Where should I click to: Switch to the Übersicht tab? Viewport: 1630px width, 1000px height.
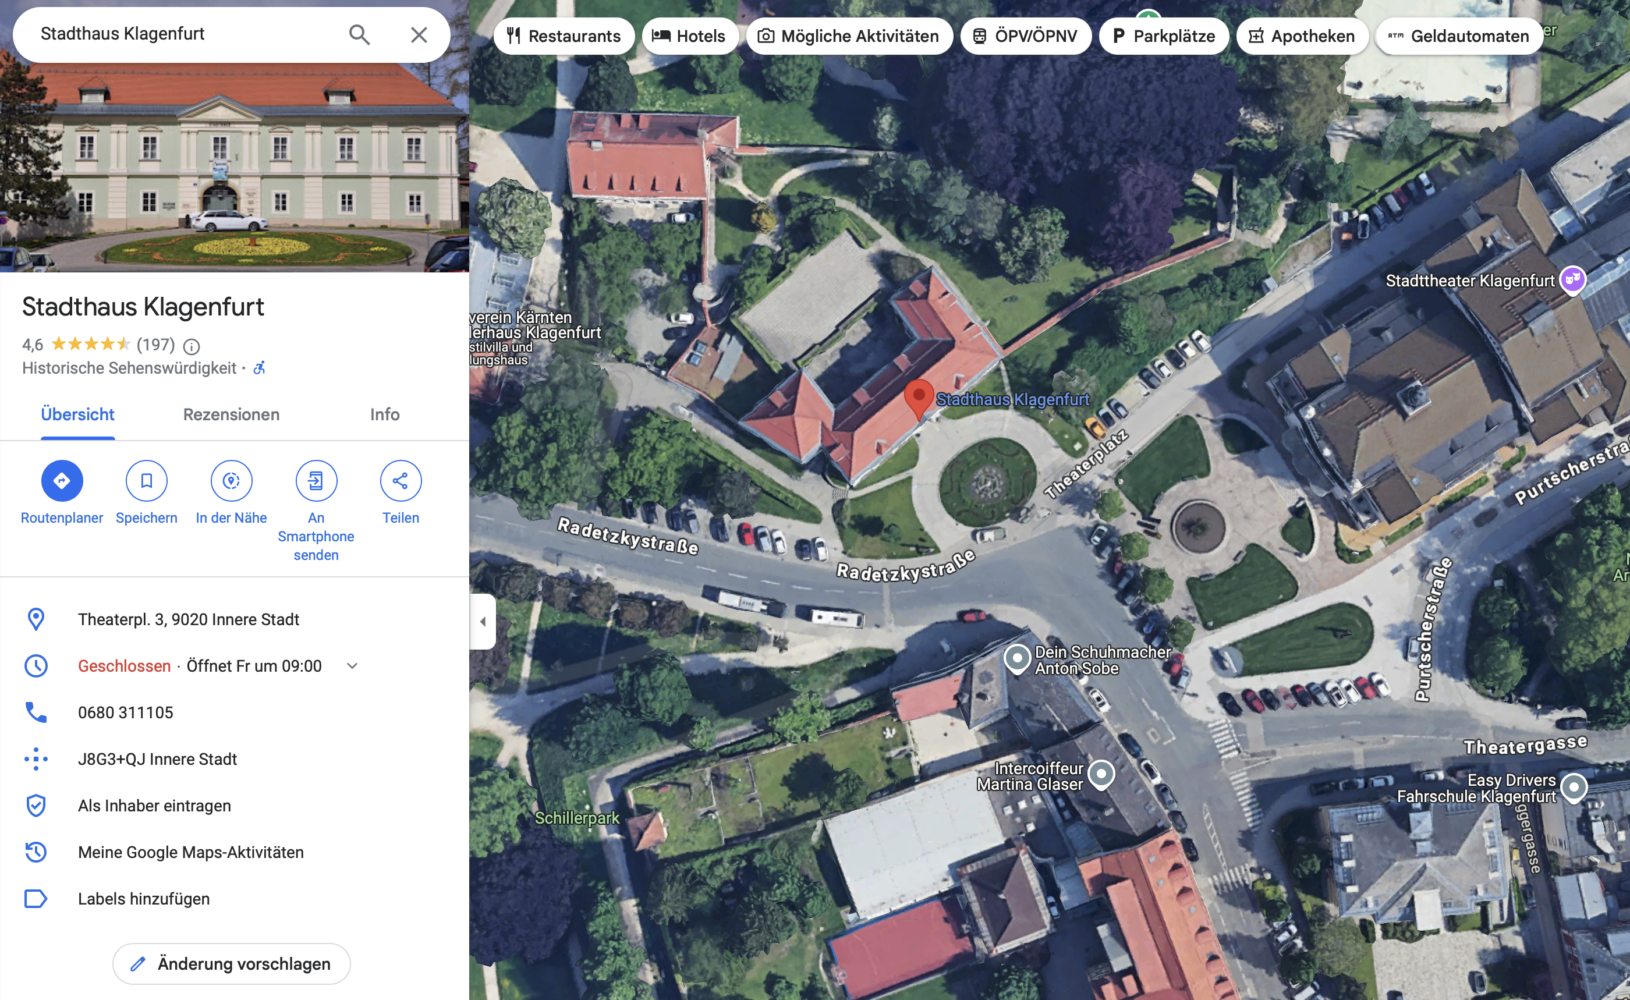[x=78, y=414]
